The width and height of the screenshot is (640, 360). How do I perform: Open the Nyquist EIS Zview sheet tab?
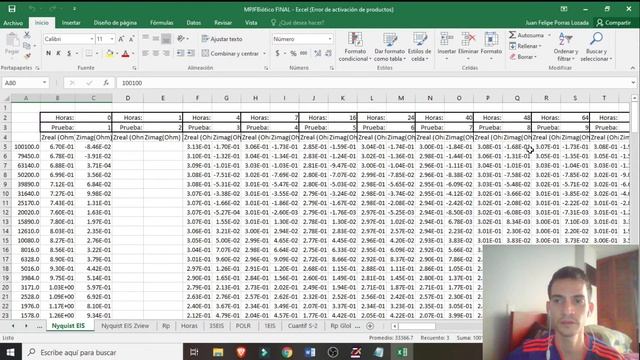(x=125, y=326)
